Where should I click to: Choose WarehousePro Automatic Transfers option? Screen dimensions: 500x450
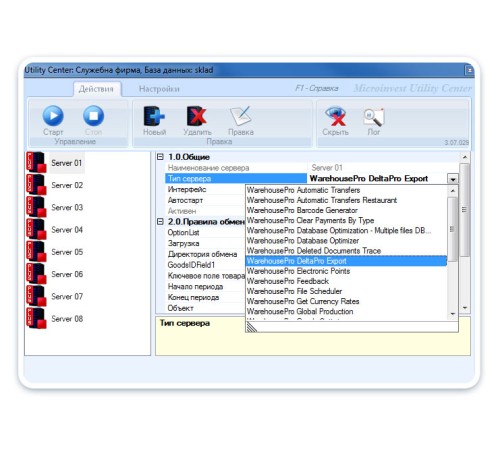coord(346,190)
